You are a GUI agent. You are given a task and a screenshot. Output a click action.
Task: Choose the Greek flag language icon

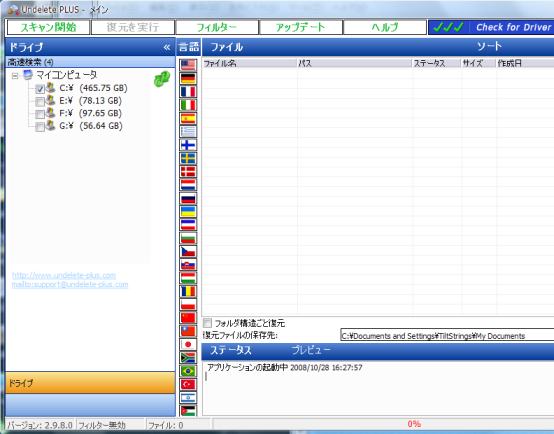pyautogui.click(x=188, y=132)
